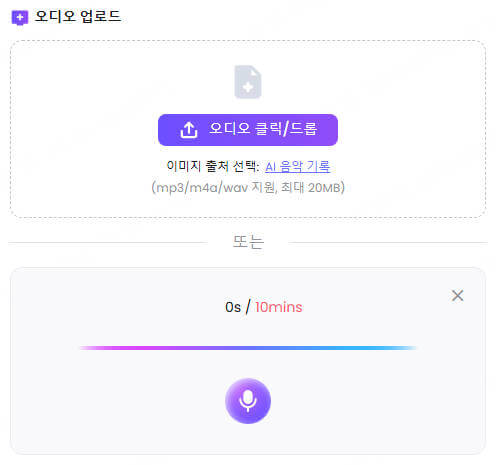Screen dimensions: 496x465
Task: Click the 0s elapsed time counter
Action: tap(233, 307)
